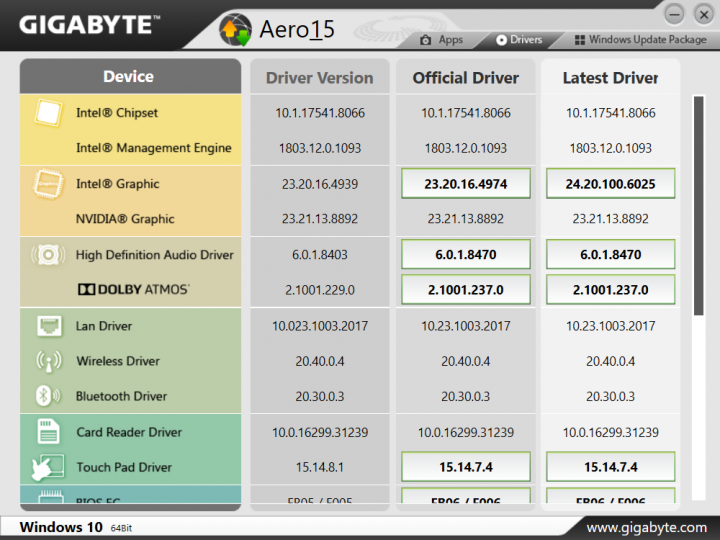Click the Intel Graphic chip icon
Image resolution: width=720 pixels, height=540 pixels.
pos(48,184)
